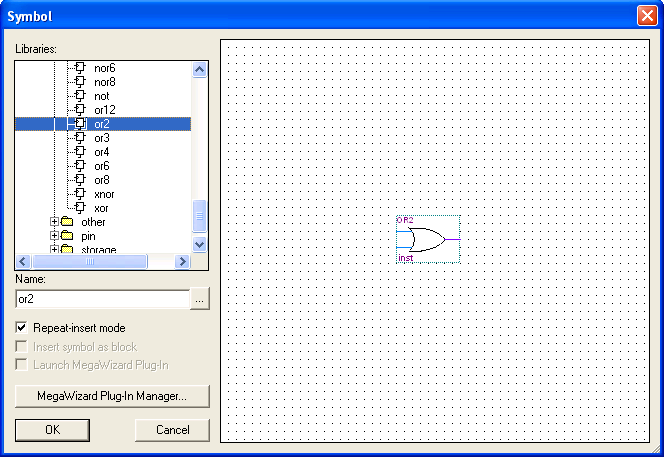
Task: Select the or8 gate symbol
Action: (102, 180)
